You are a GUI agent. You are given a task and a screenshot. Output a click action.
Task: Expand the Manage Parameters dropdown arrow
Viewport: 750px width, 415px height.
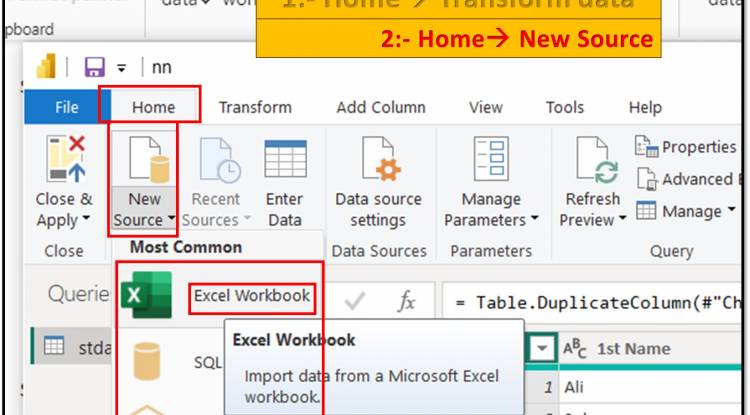click(534, 218)
